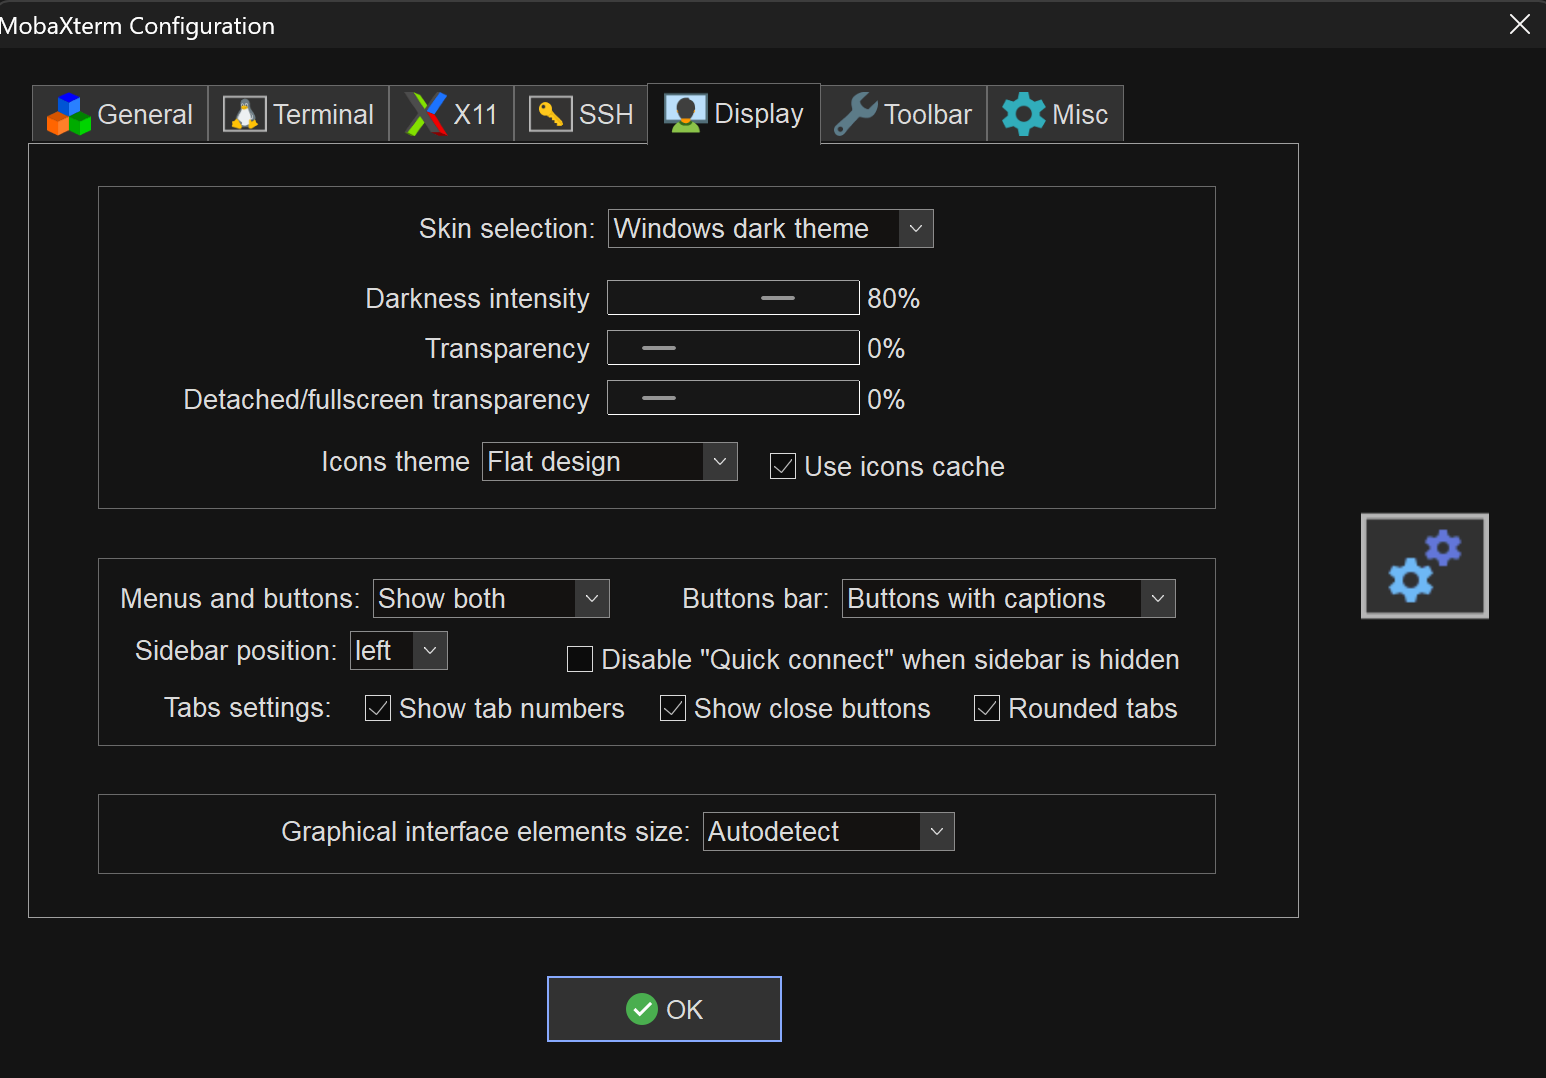
Task: Switch to the Terminal tab
Action: pyautogui.click(x=298, y=114)
